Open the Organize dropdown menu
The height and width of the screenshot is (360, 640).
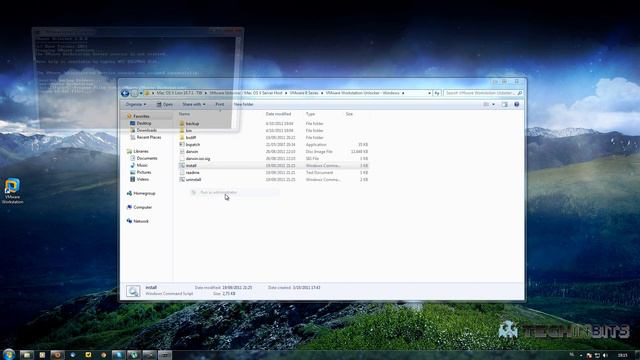pyautogui.click(x=136, y=104)
